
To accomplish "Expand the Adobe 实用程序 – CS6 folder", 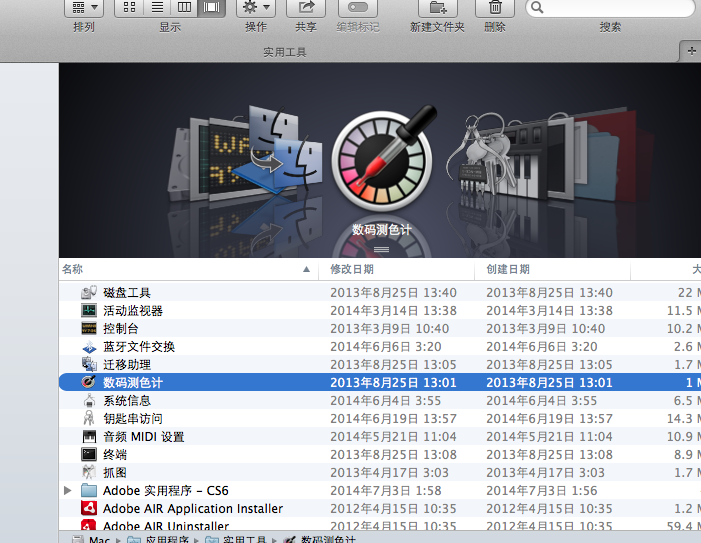I will coord(68,491).
